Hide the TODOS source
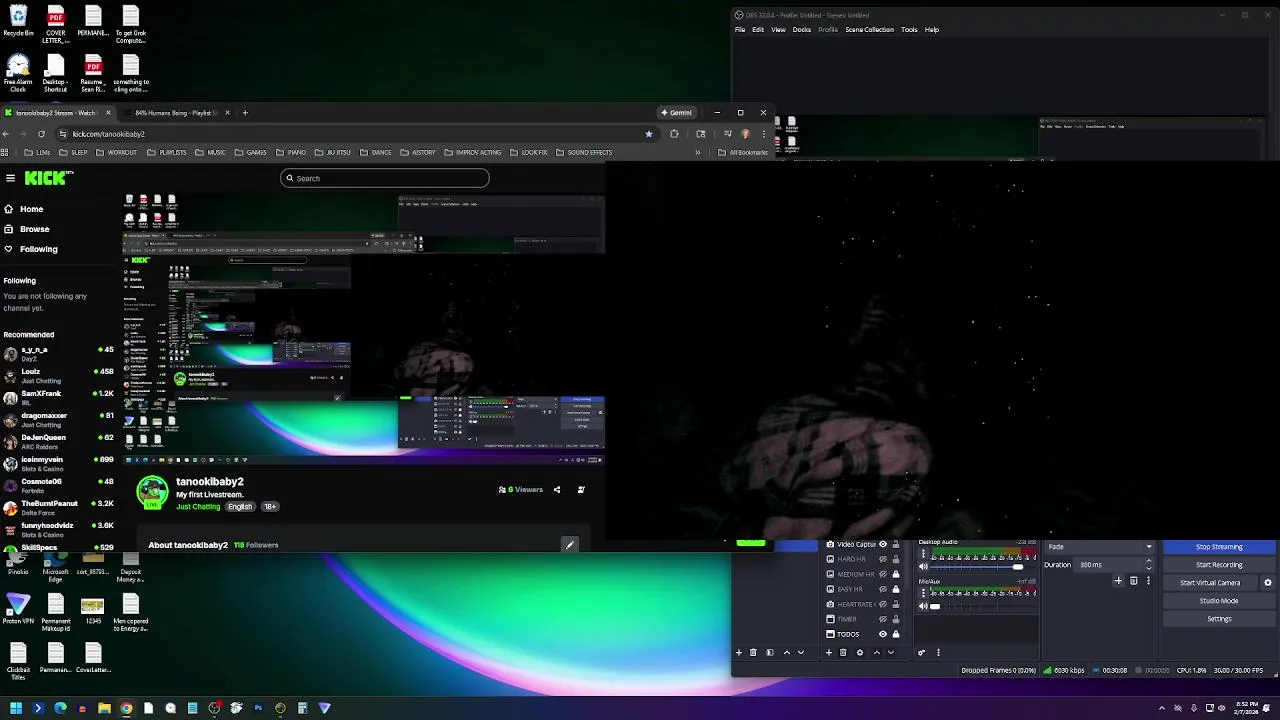This screenshot has width=1280, height=720. (882, 634)
